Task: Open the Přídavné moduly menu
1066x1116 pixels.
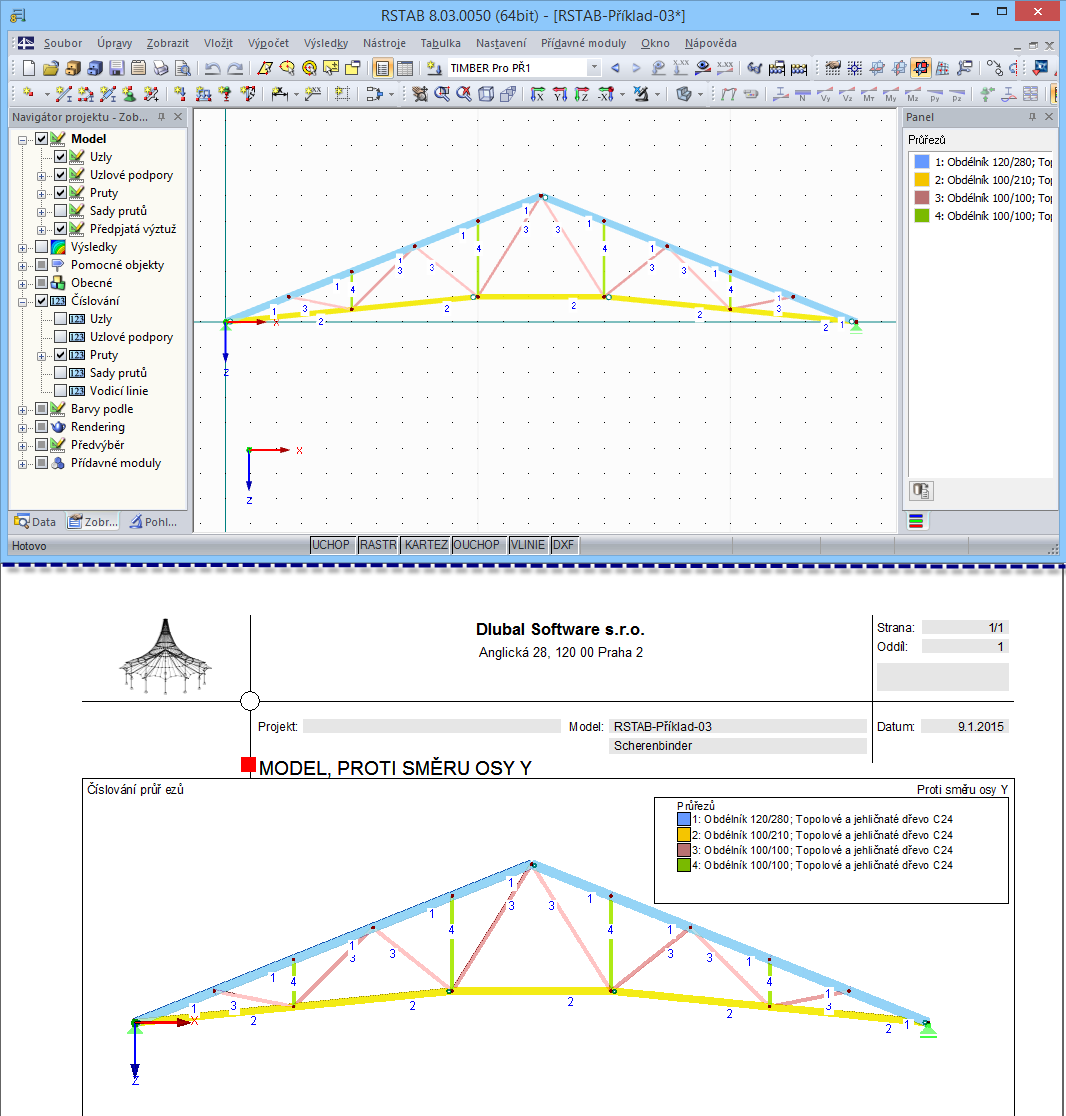Action: tap(584, 43)
